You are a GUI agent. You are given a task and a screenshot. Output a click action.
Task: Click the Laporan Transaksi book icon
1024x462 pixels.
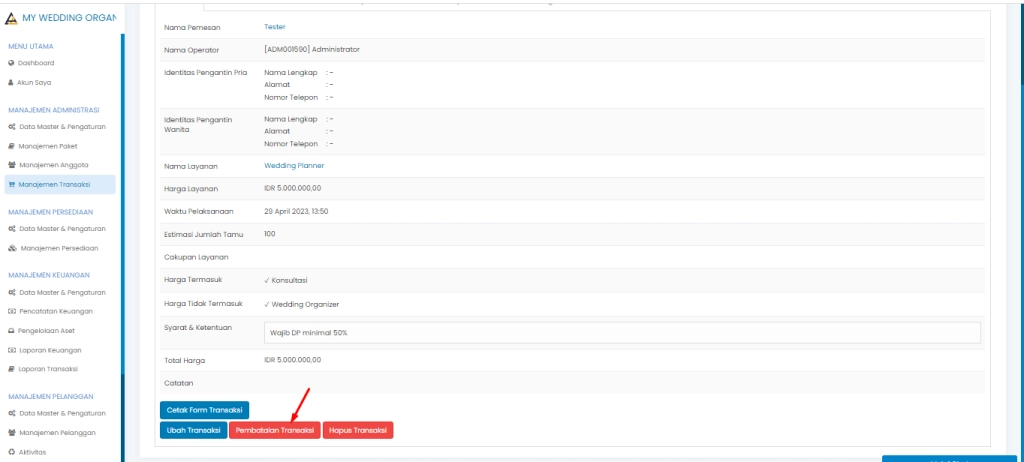[11, 369]
